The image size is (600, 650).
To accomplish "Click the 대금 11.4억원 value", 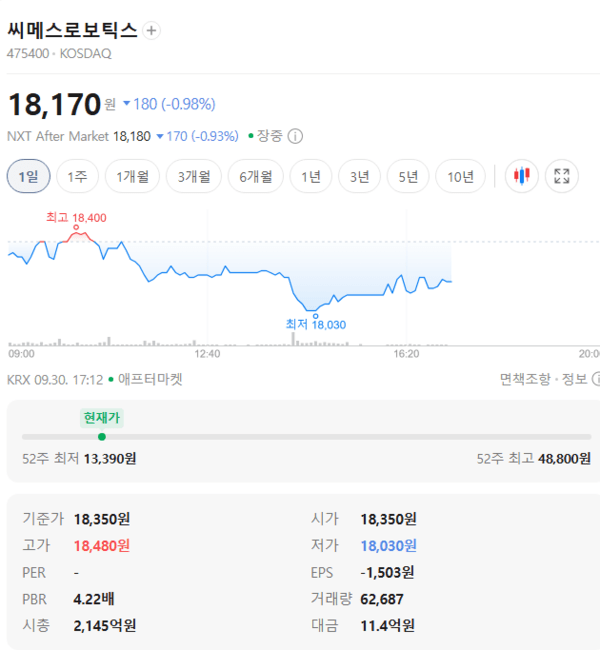I will pos(387,626).
